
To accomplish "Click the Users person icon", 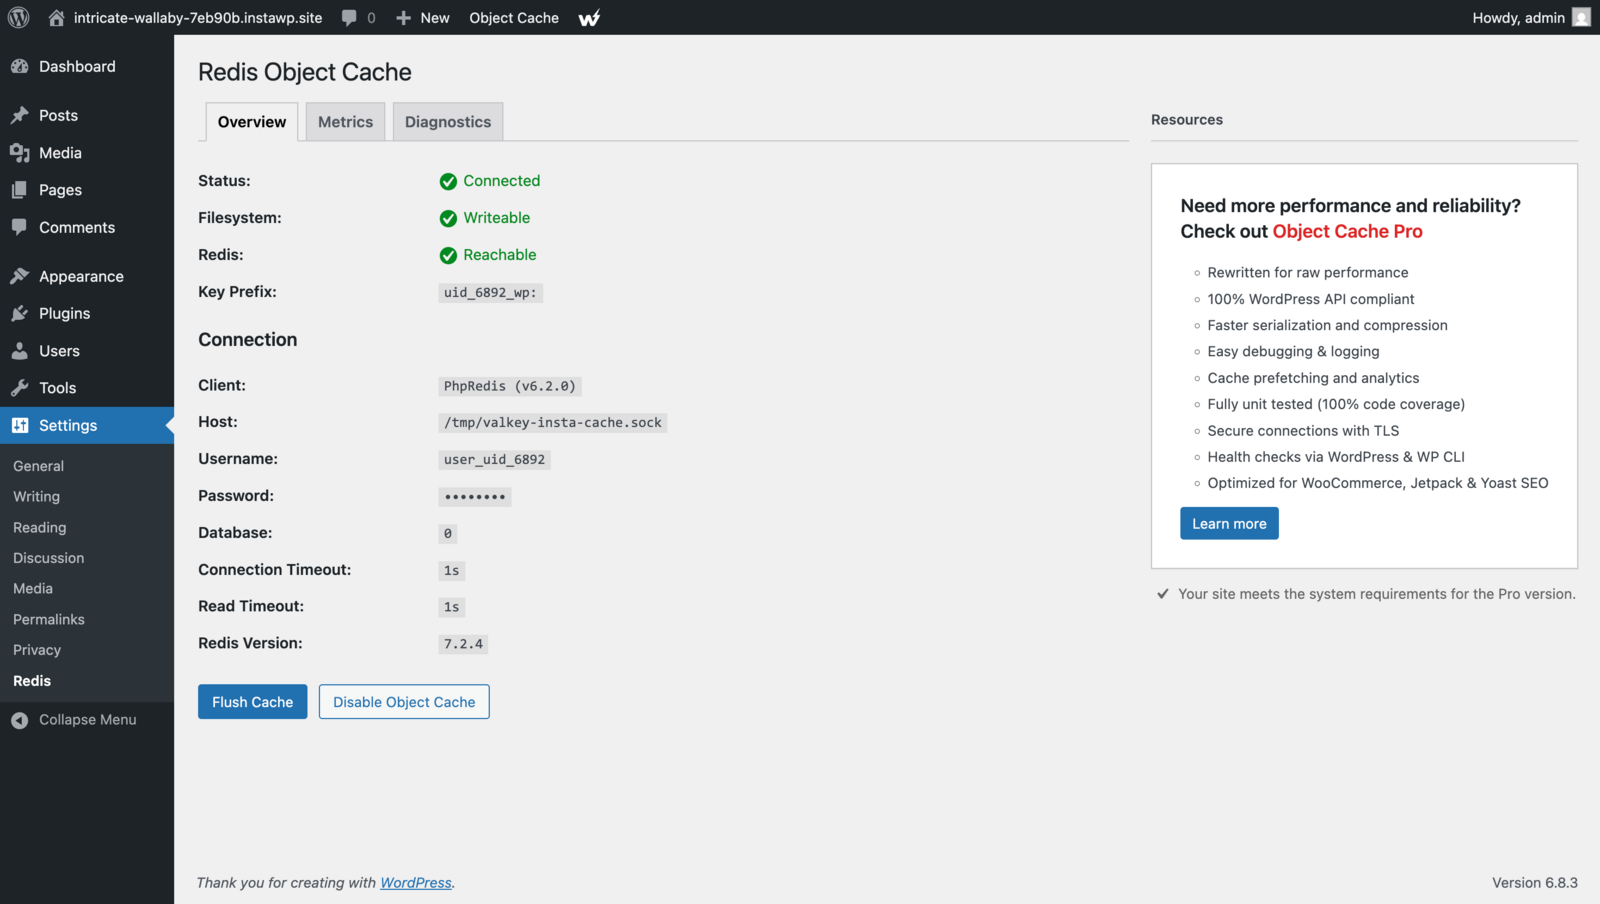I will 20,351.
